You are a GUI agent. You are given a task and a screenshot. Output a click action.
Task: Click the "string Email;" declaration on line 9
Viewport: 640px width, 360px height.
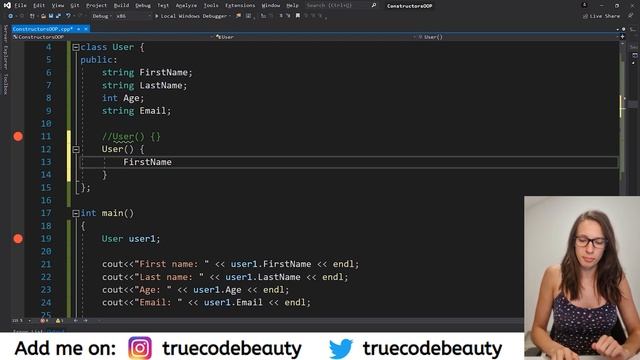[x=136, y=111]
